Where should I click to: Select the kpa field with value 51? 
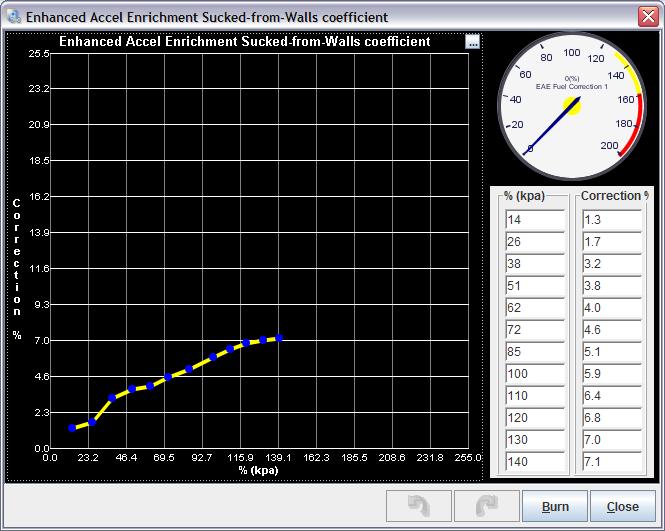pos(535,286)
